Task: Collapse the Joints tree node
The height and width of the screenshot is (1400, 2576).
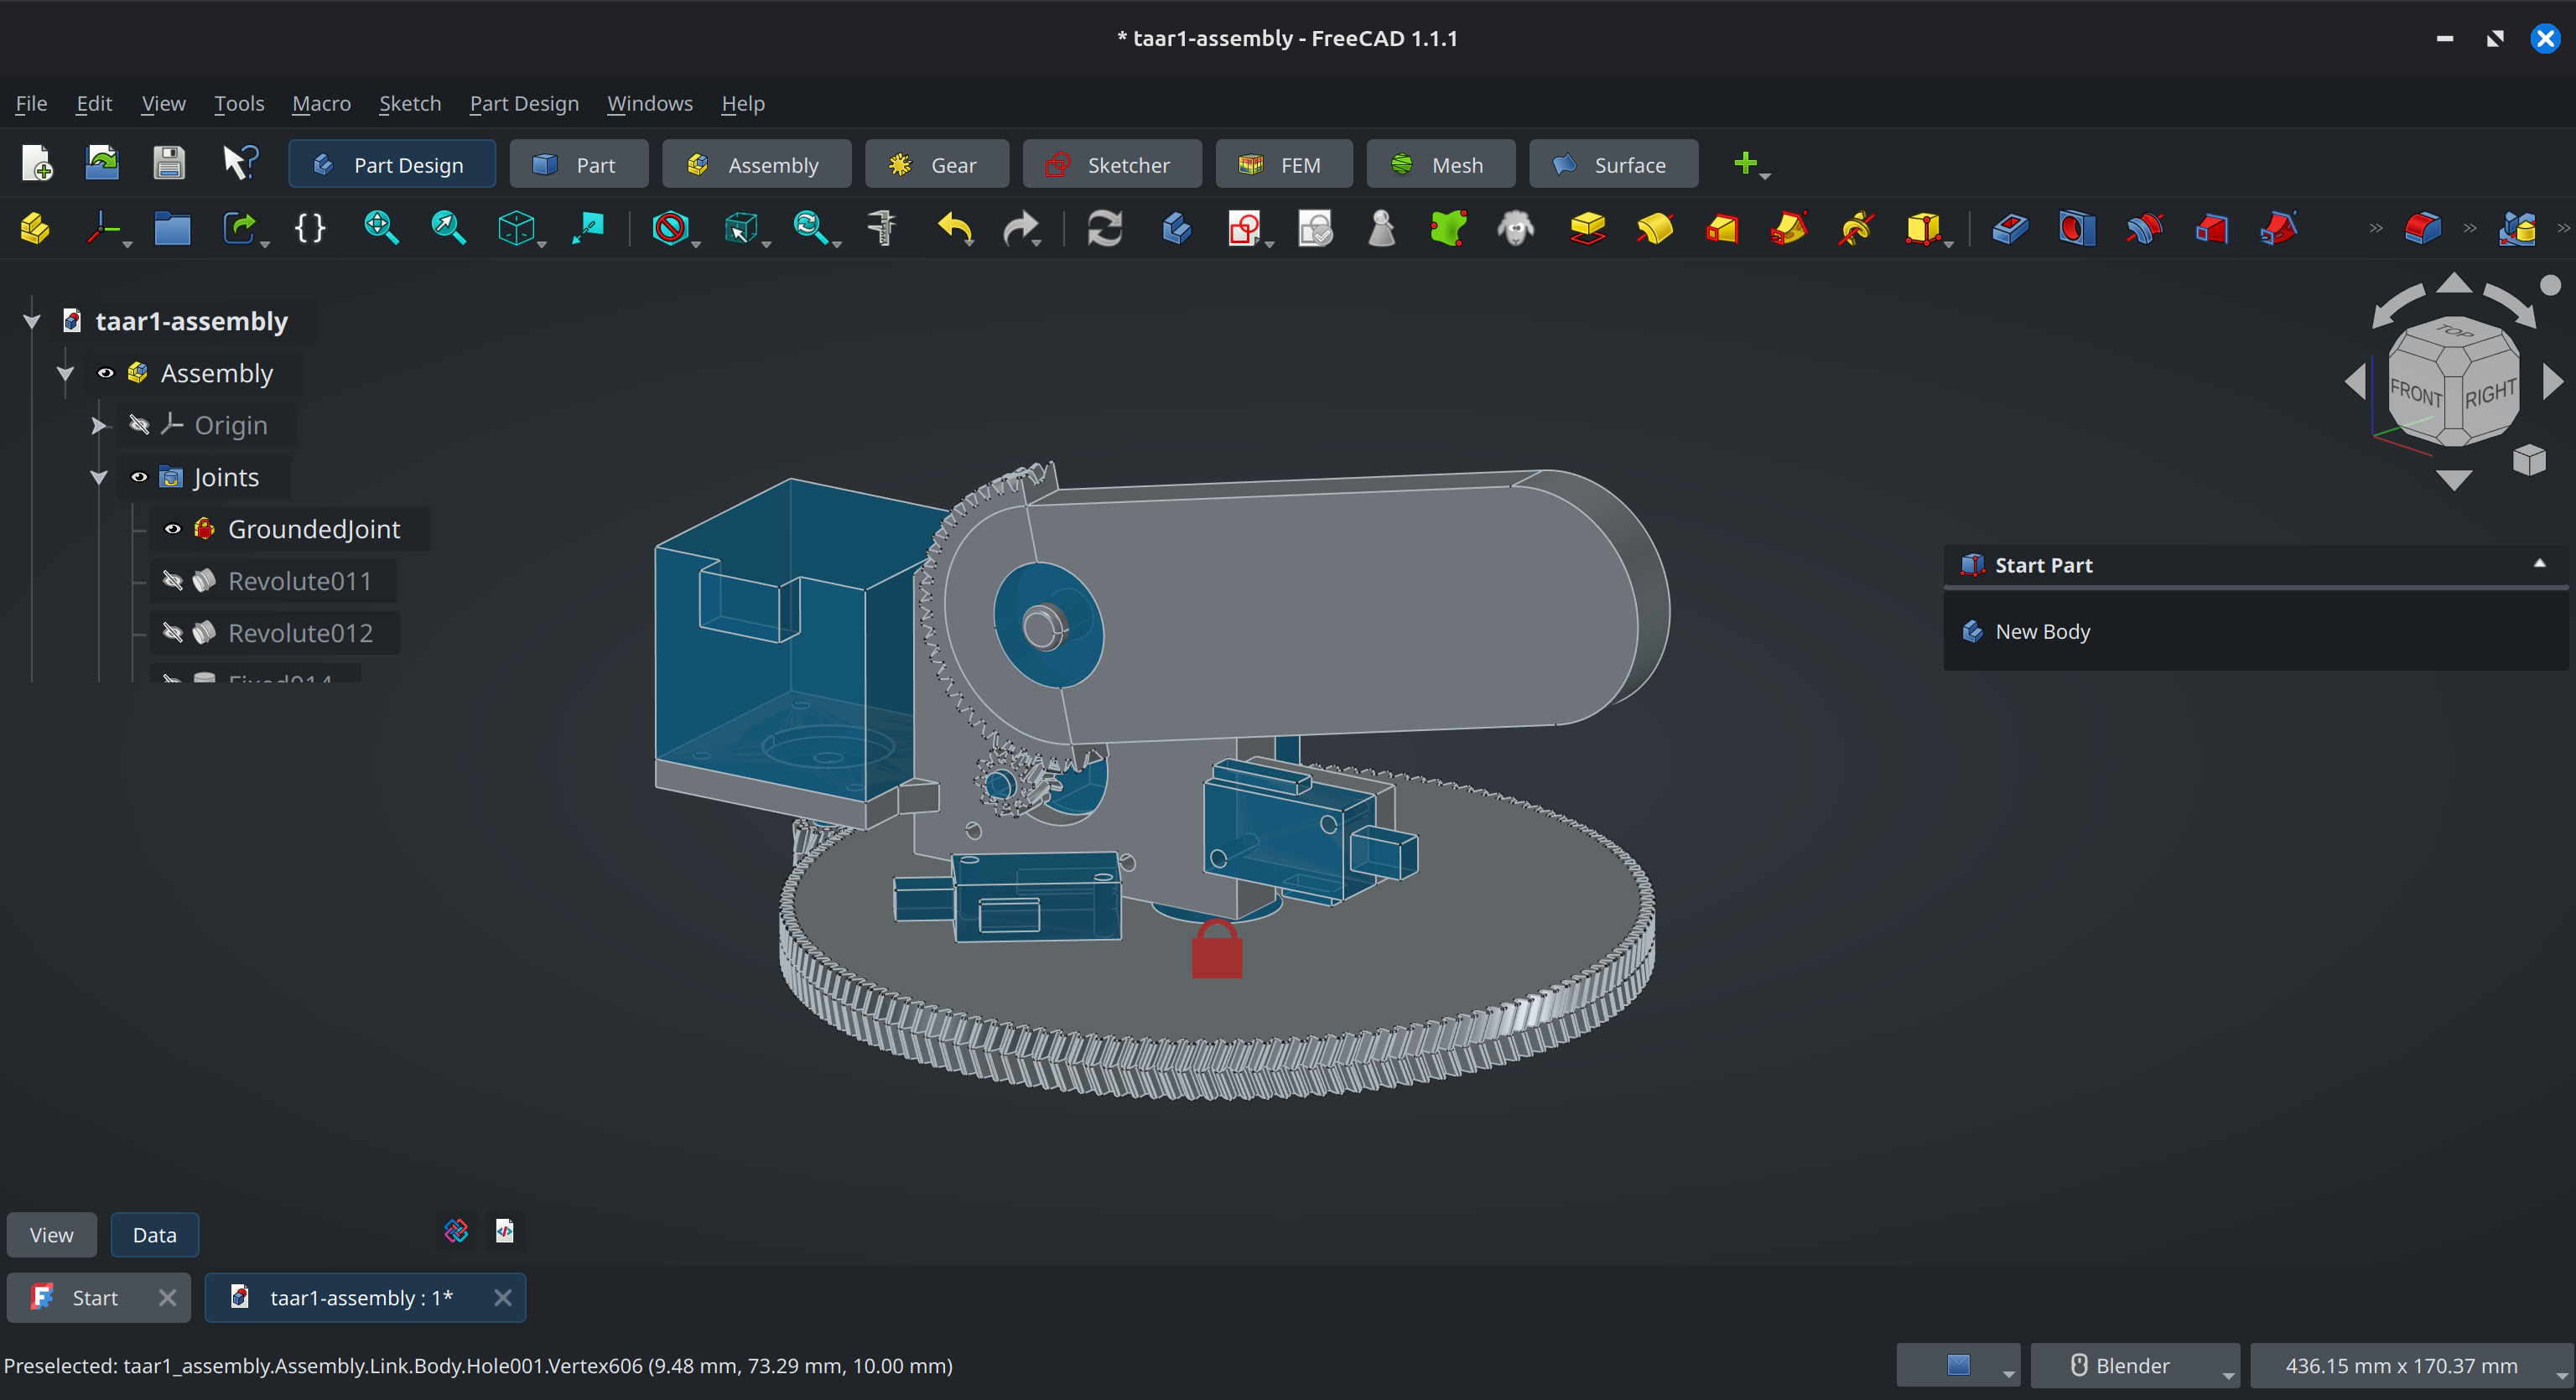Action: [99, 477]
